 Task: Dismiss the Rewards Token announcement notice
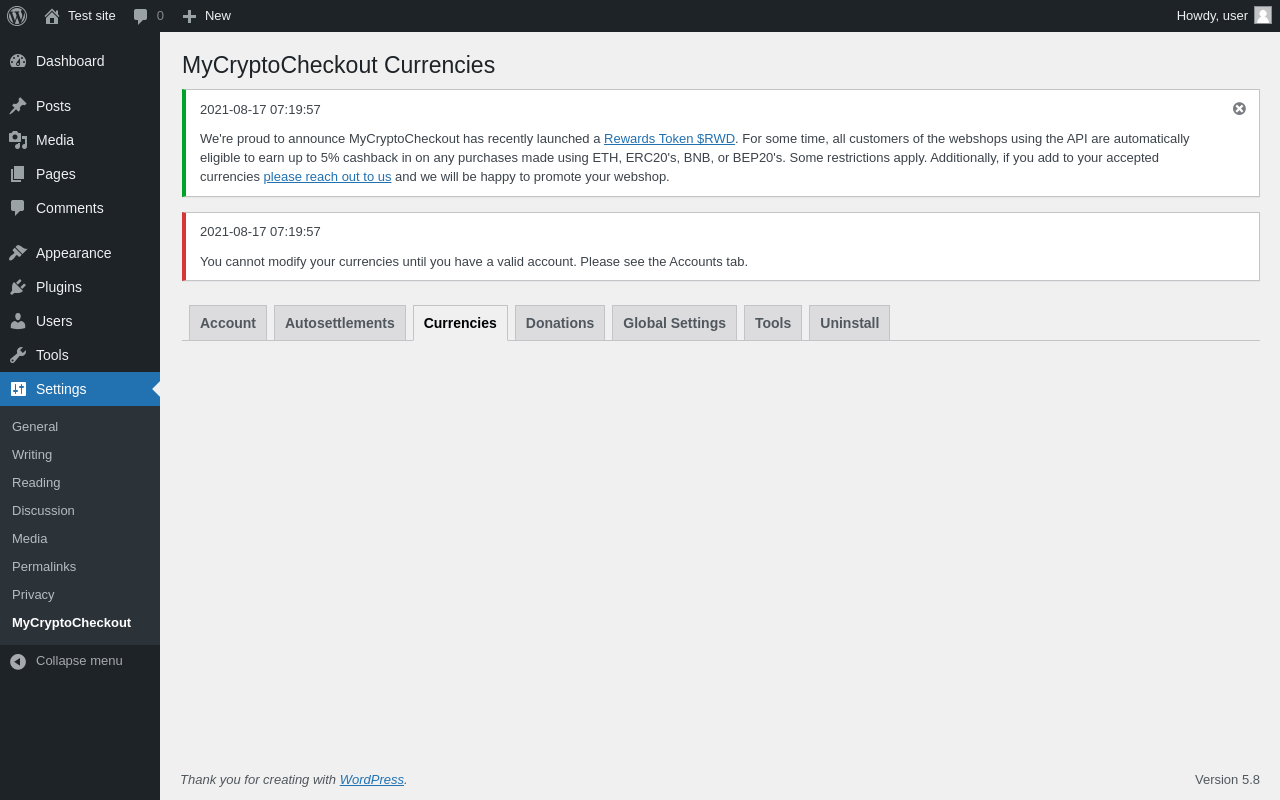[x=1239, y=109]
